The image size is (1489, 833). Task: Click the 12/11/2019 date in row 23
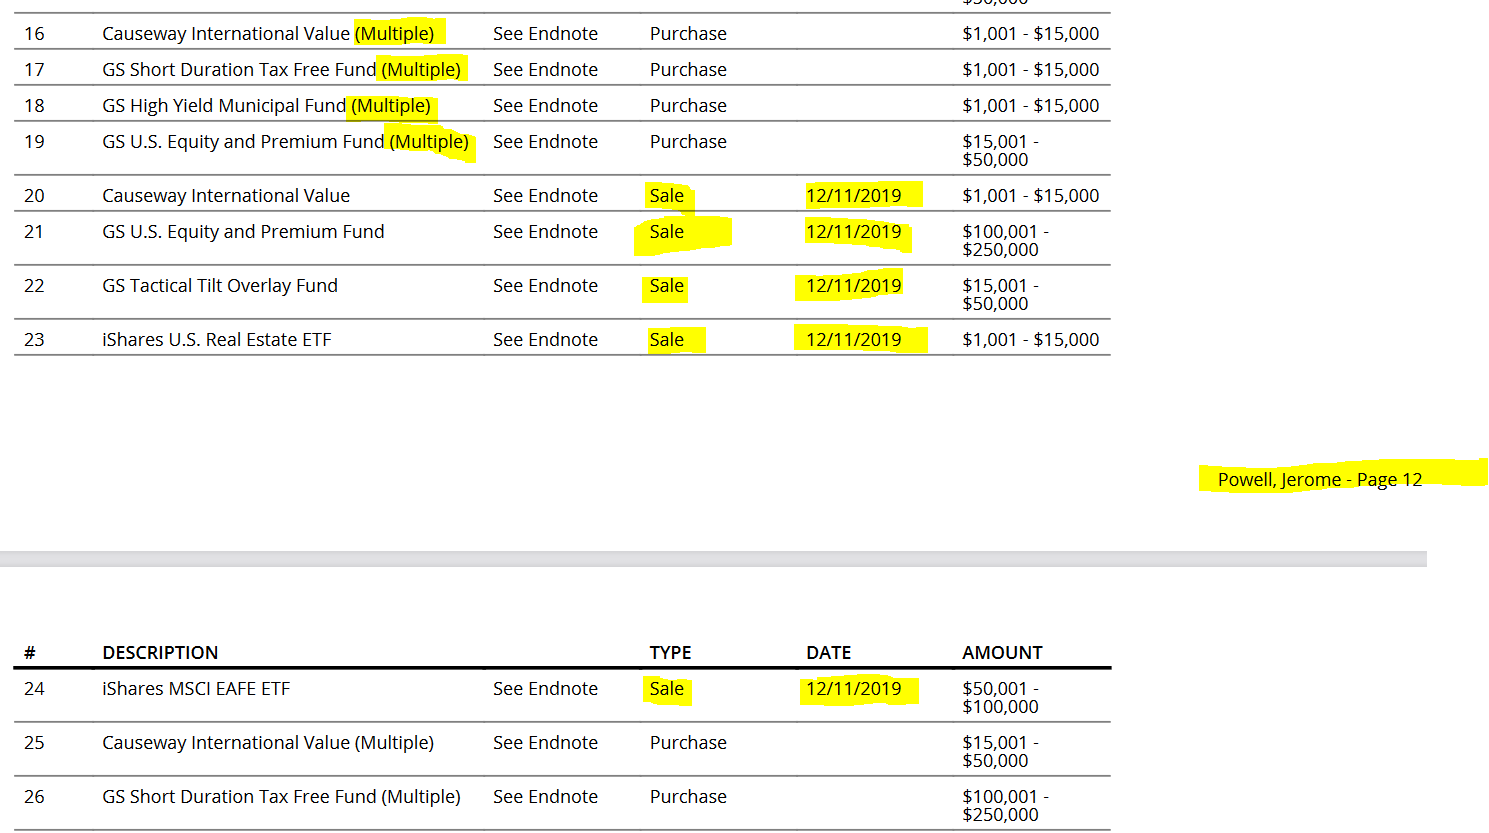[853, 340]
